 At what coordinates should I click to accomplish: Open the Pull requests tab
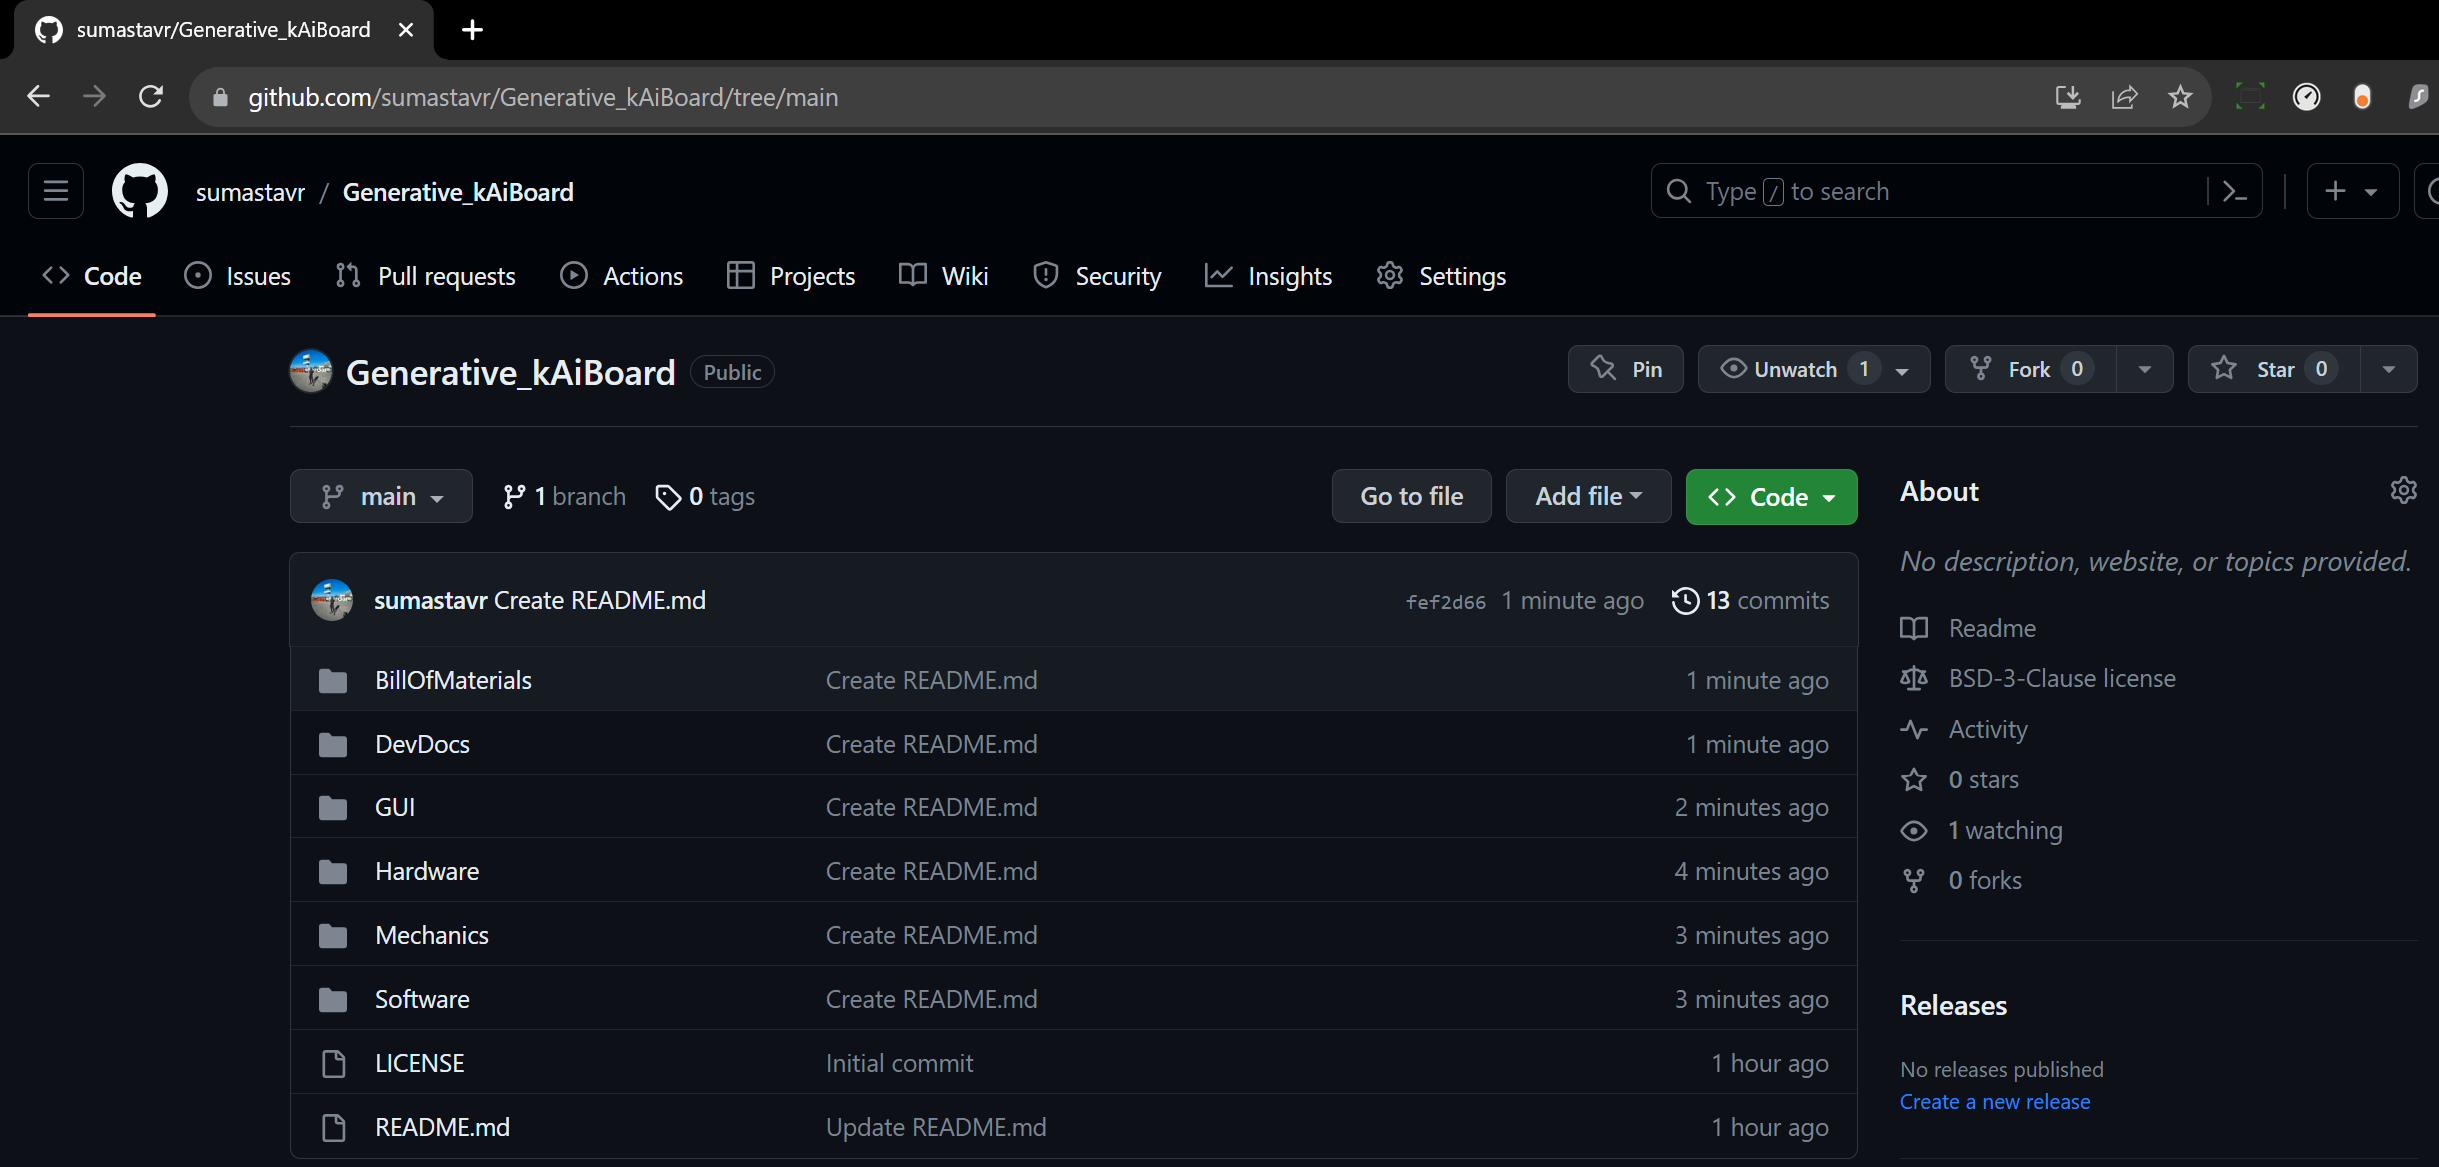[426, 276]
